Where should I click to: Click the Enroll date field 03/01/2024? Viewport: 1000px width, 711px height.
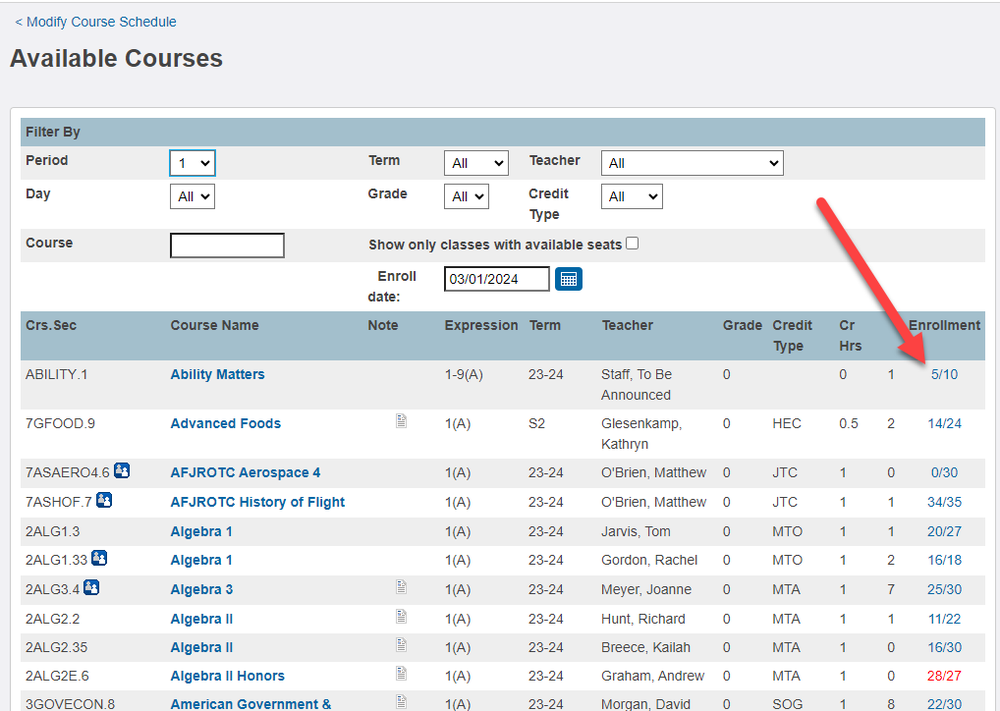coord(496,279)
